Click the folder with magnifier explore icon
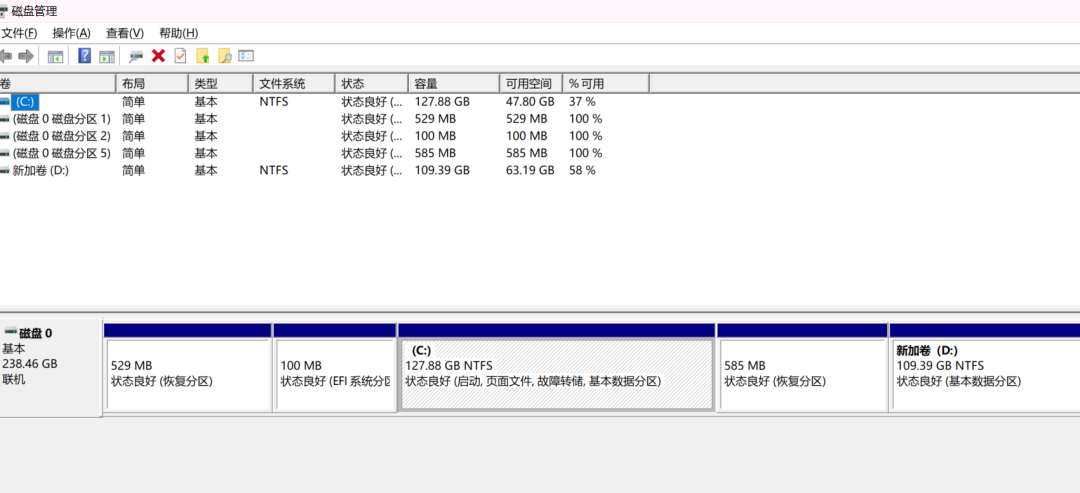Viewport: 1080px width, 493px height. click(225, 56)
